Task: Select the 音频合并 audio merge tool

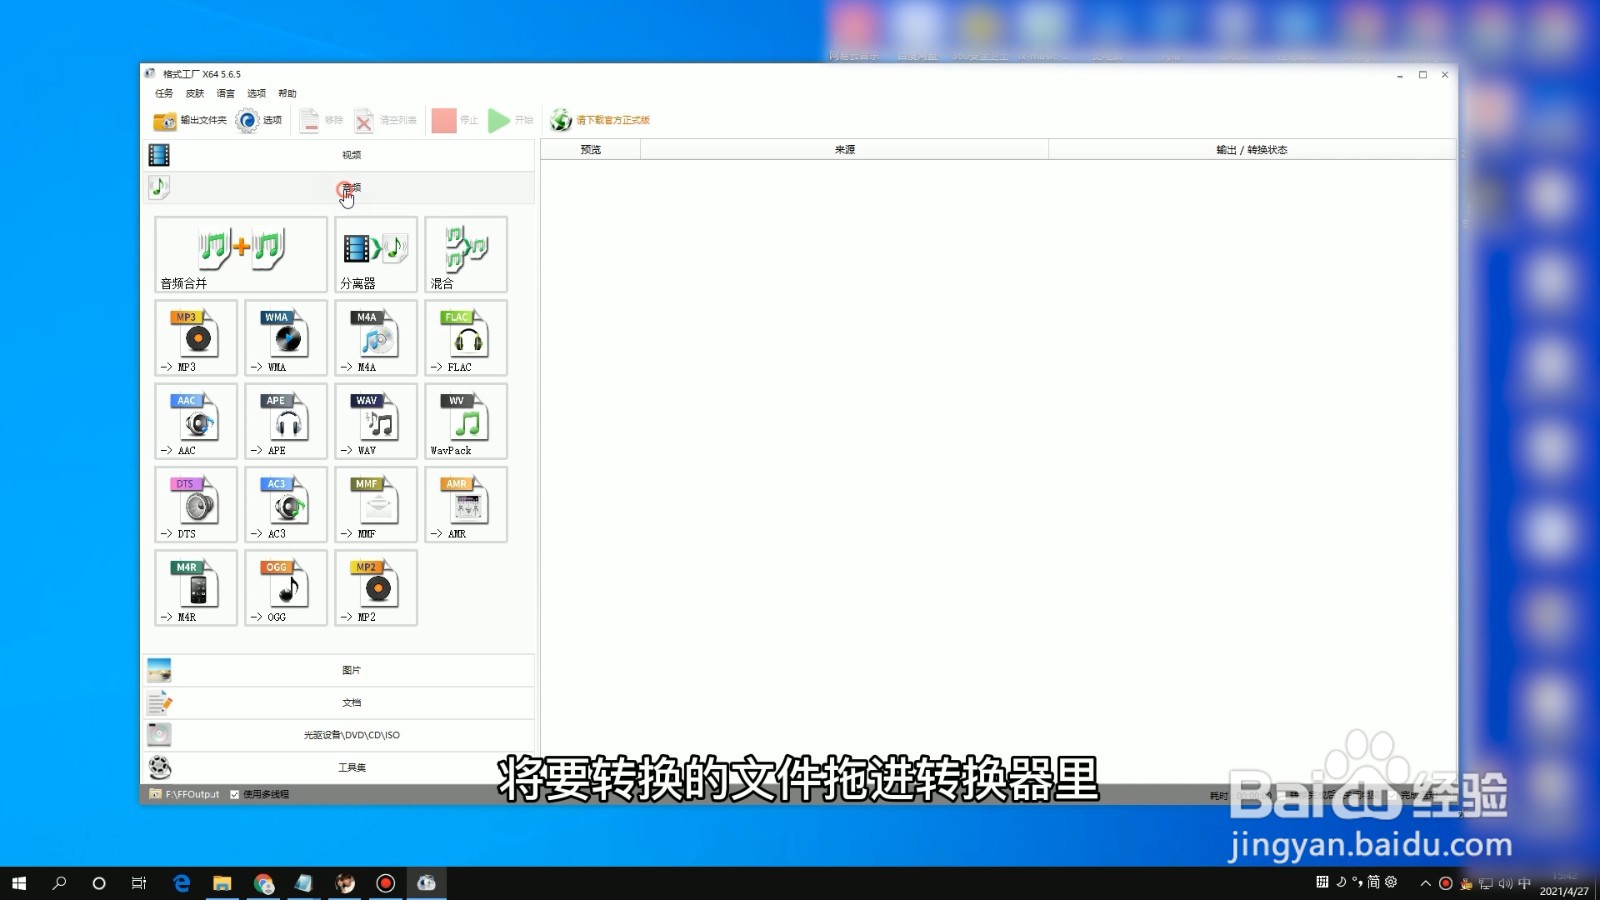Action: [239, 254]
